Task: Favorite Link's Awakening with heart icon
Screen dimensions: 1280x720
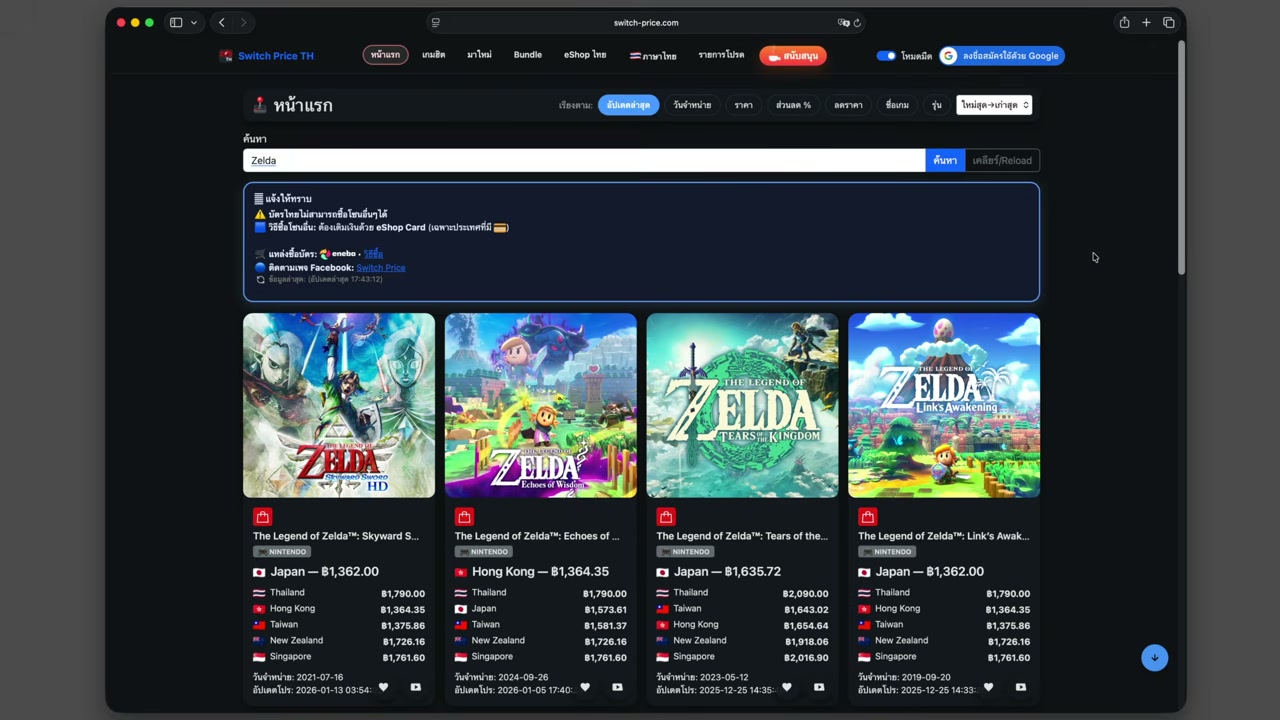Action: tap(989, 687)
